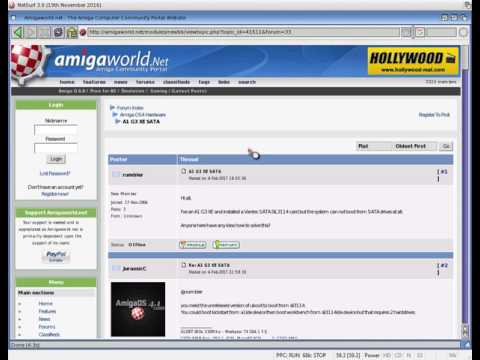Screen dimensions: 480x360
Task: Click the HD indicator in the emulator status bar
Action: pyautogui.click(x=387, y=355)
